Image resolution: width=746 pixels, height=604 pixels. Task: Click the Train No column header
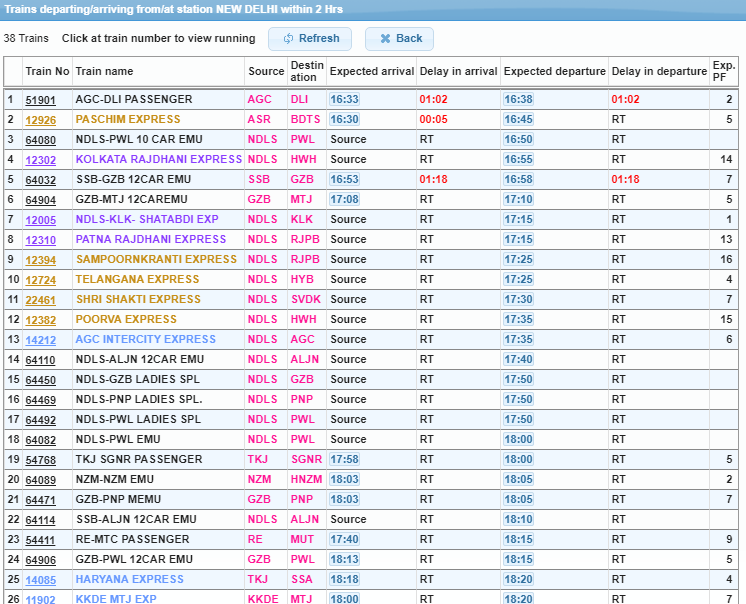click(47, 71)
